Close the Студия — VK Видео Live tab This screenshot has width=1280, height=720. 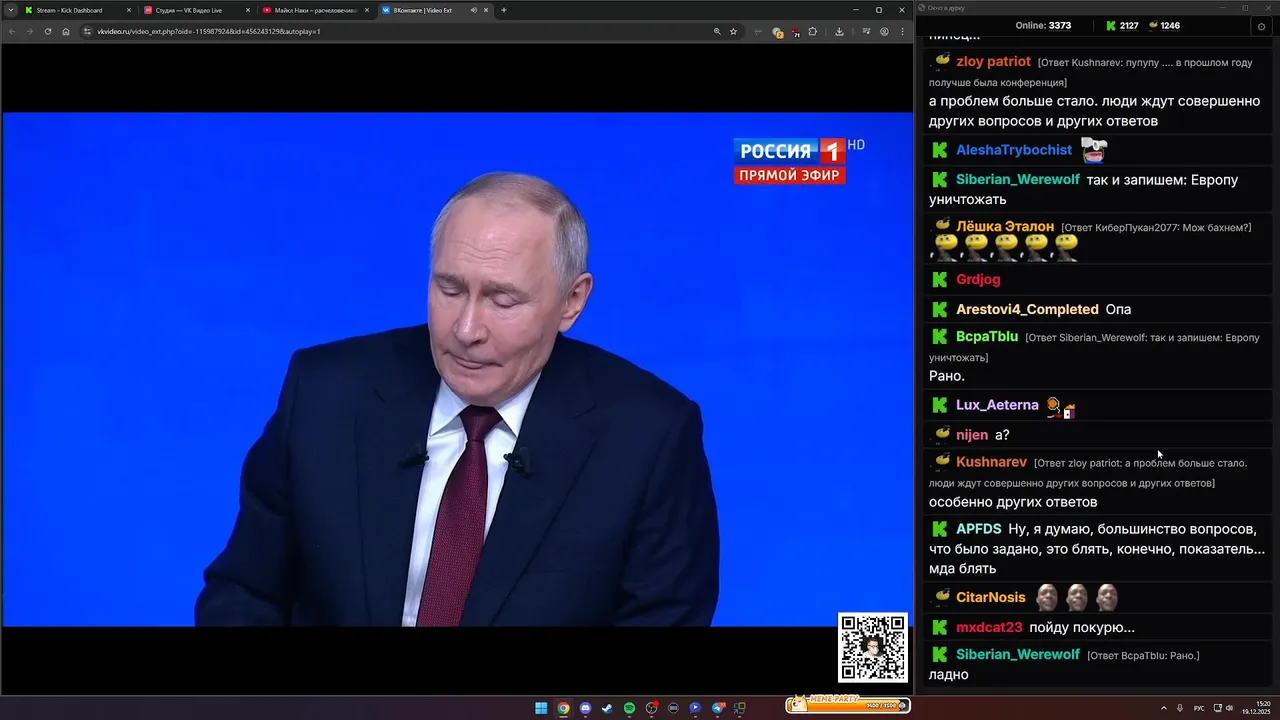[x=248, y=10]
